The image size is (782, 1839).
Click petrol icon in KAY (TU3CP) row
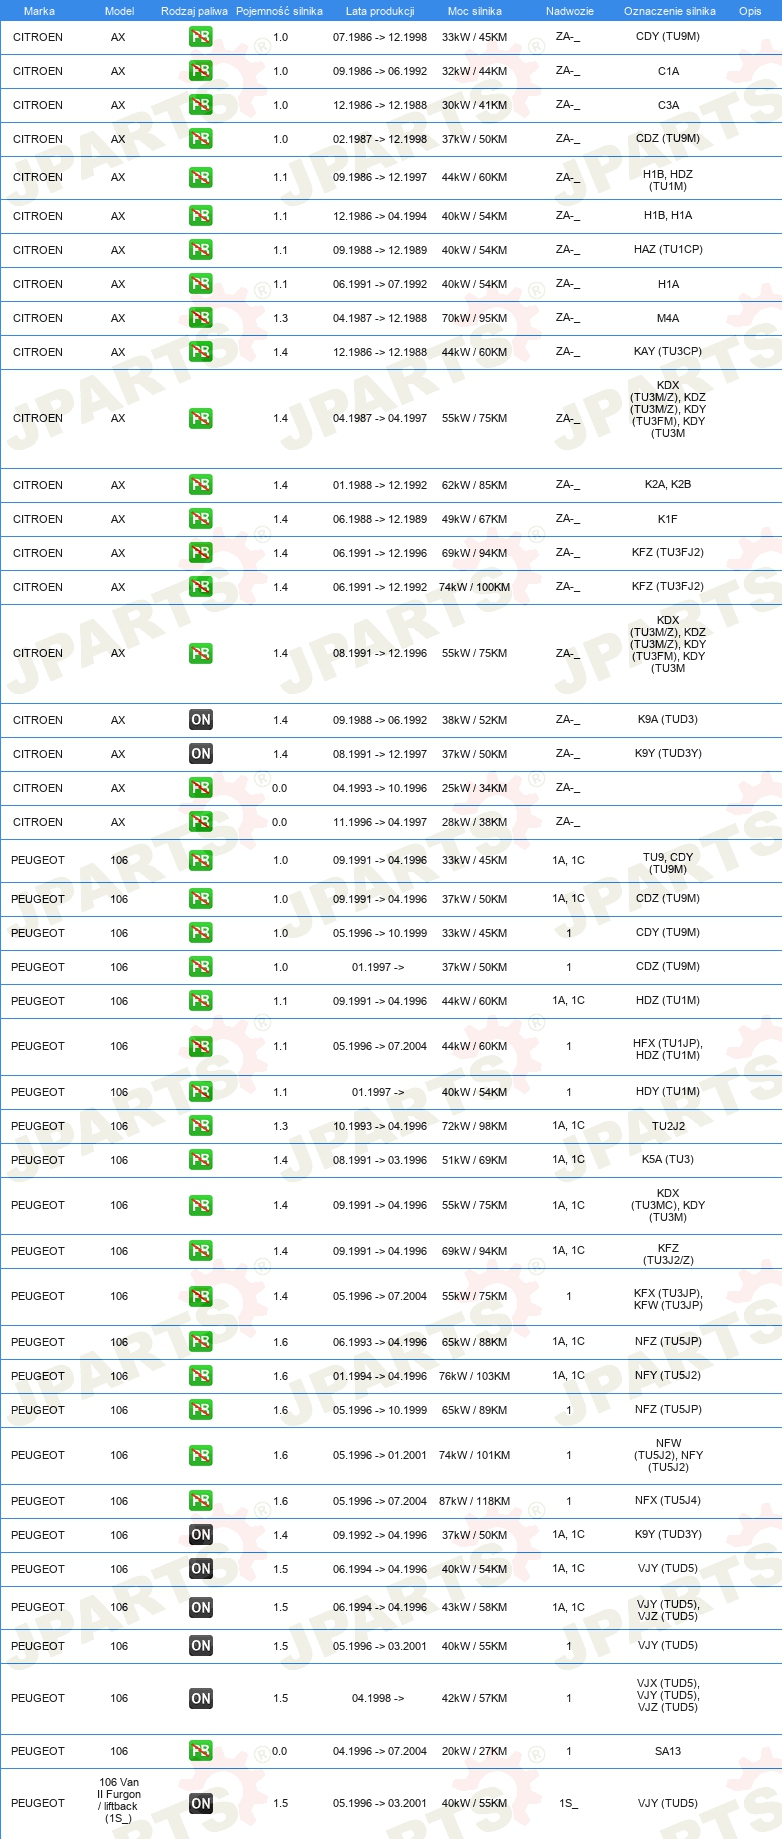pos(201,352)
